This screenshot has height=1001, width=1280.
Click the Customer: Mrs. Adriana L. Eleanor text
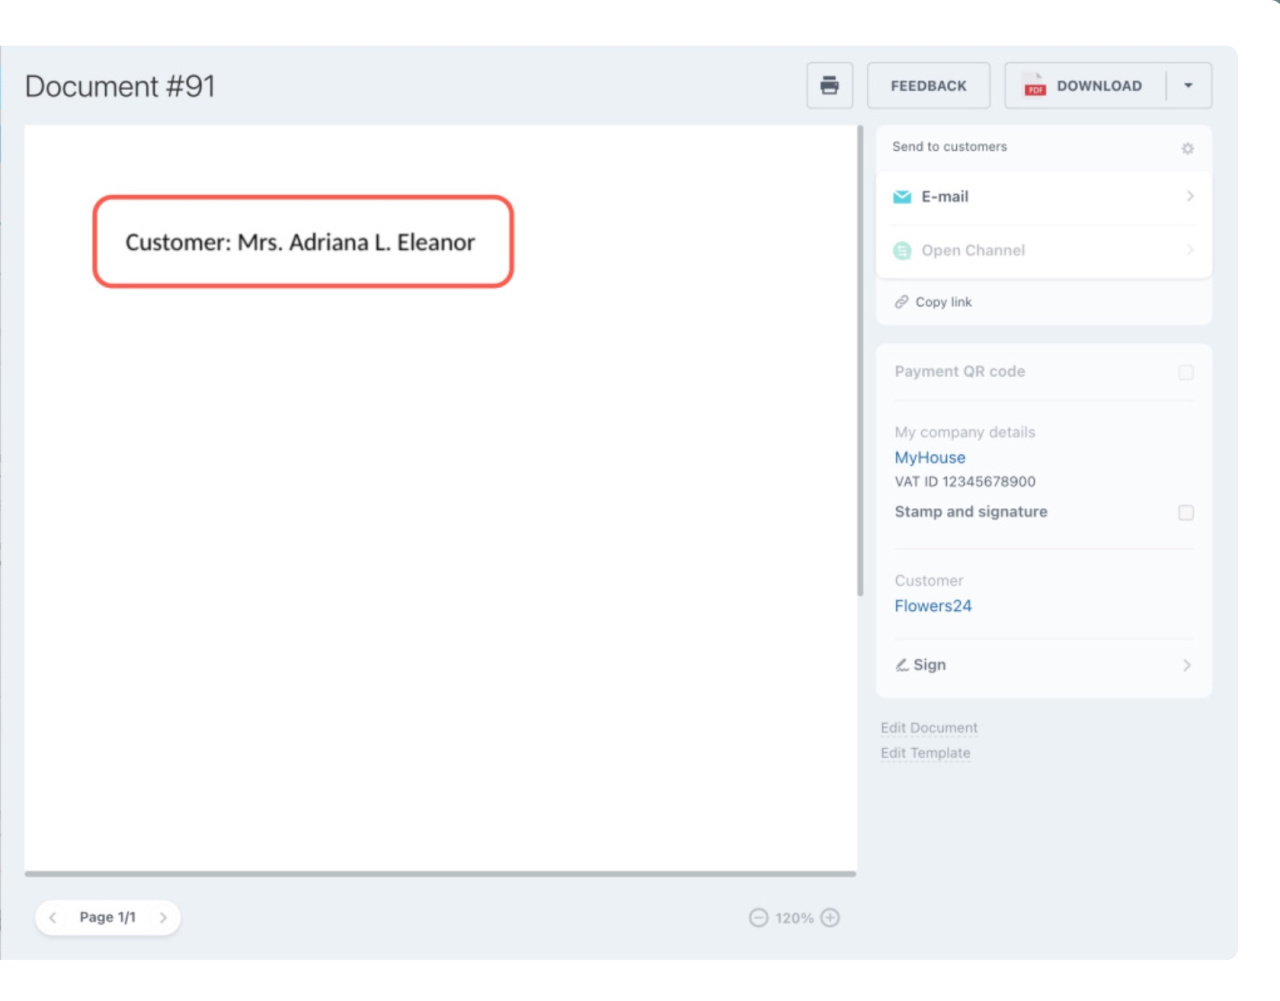click(300, 242)
